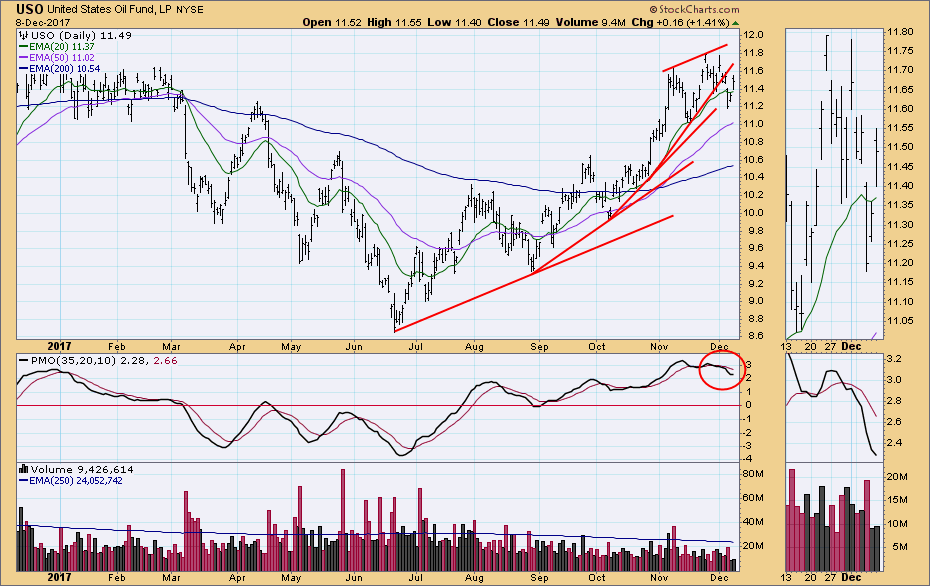Click the 40M volume axis label

(753, 522)
